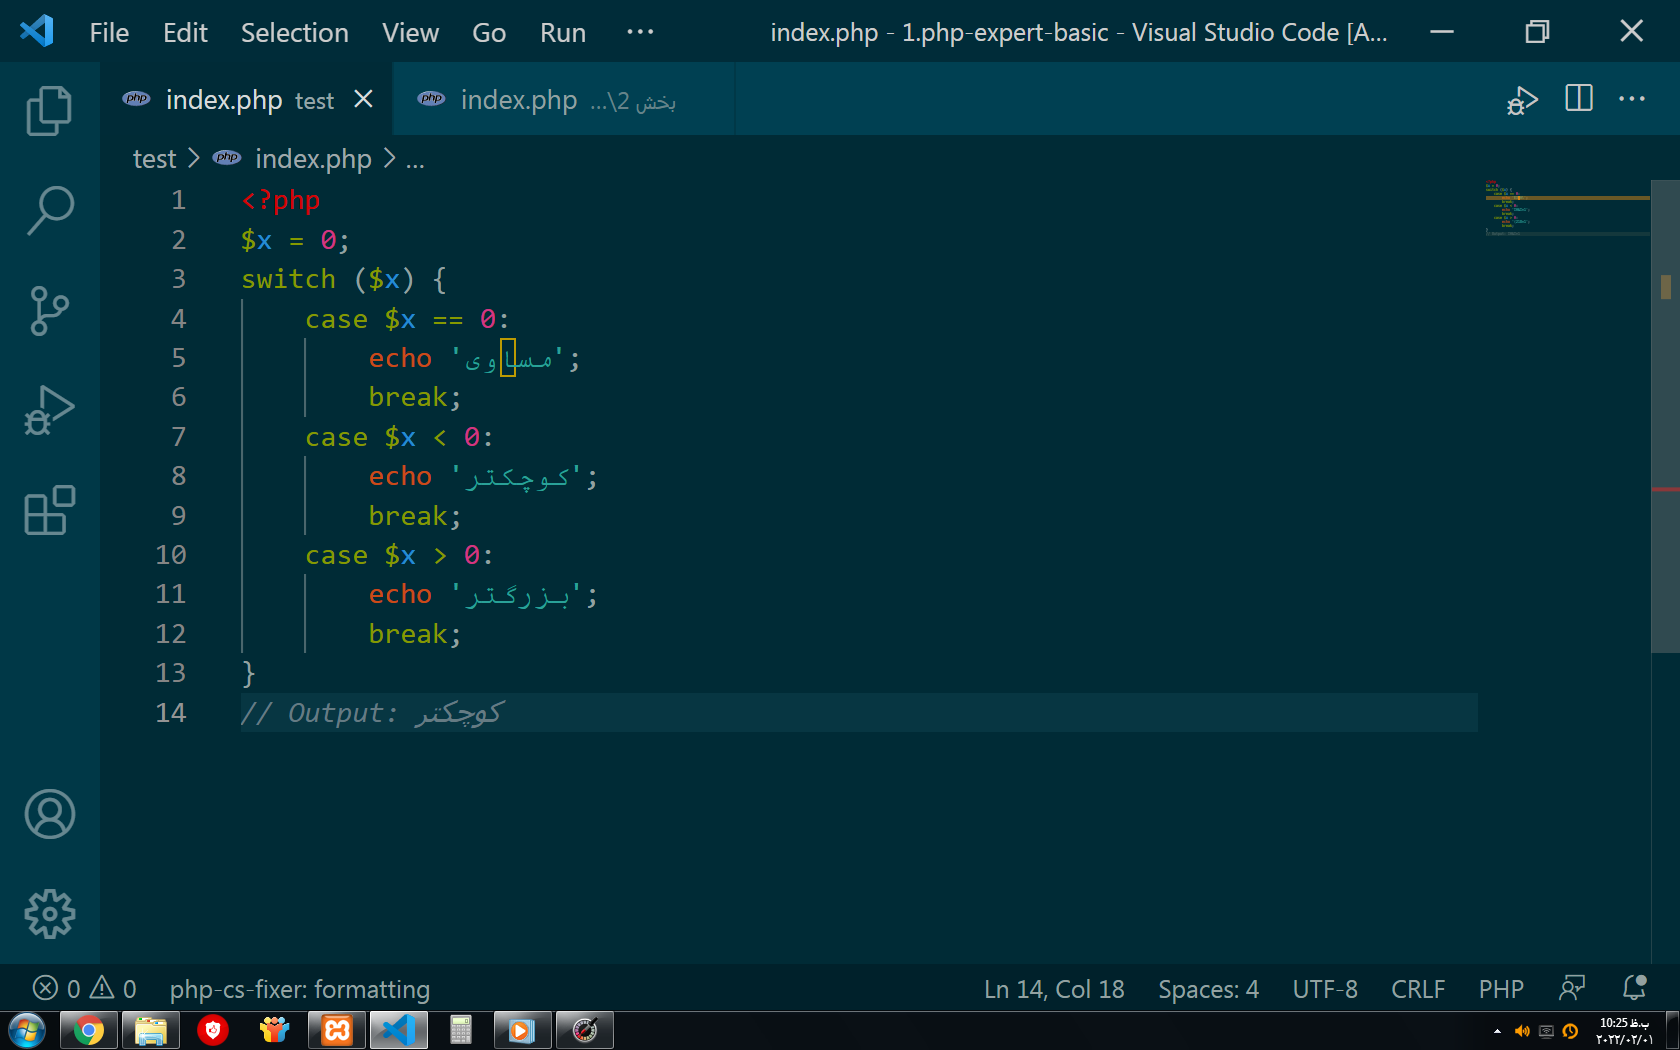Change encoding via UTF-8 status item

click(1325, 989)
